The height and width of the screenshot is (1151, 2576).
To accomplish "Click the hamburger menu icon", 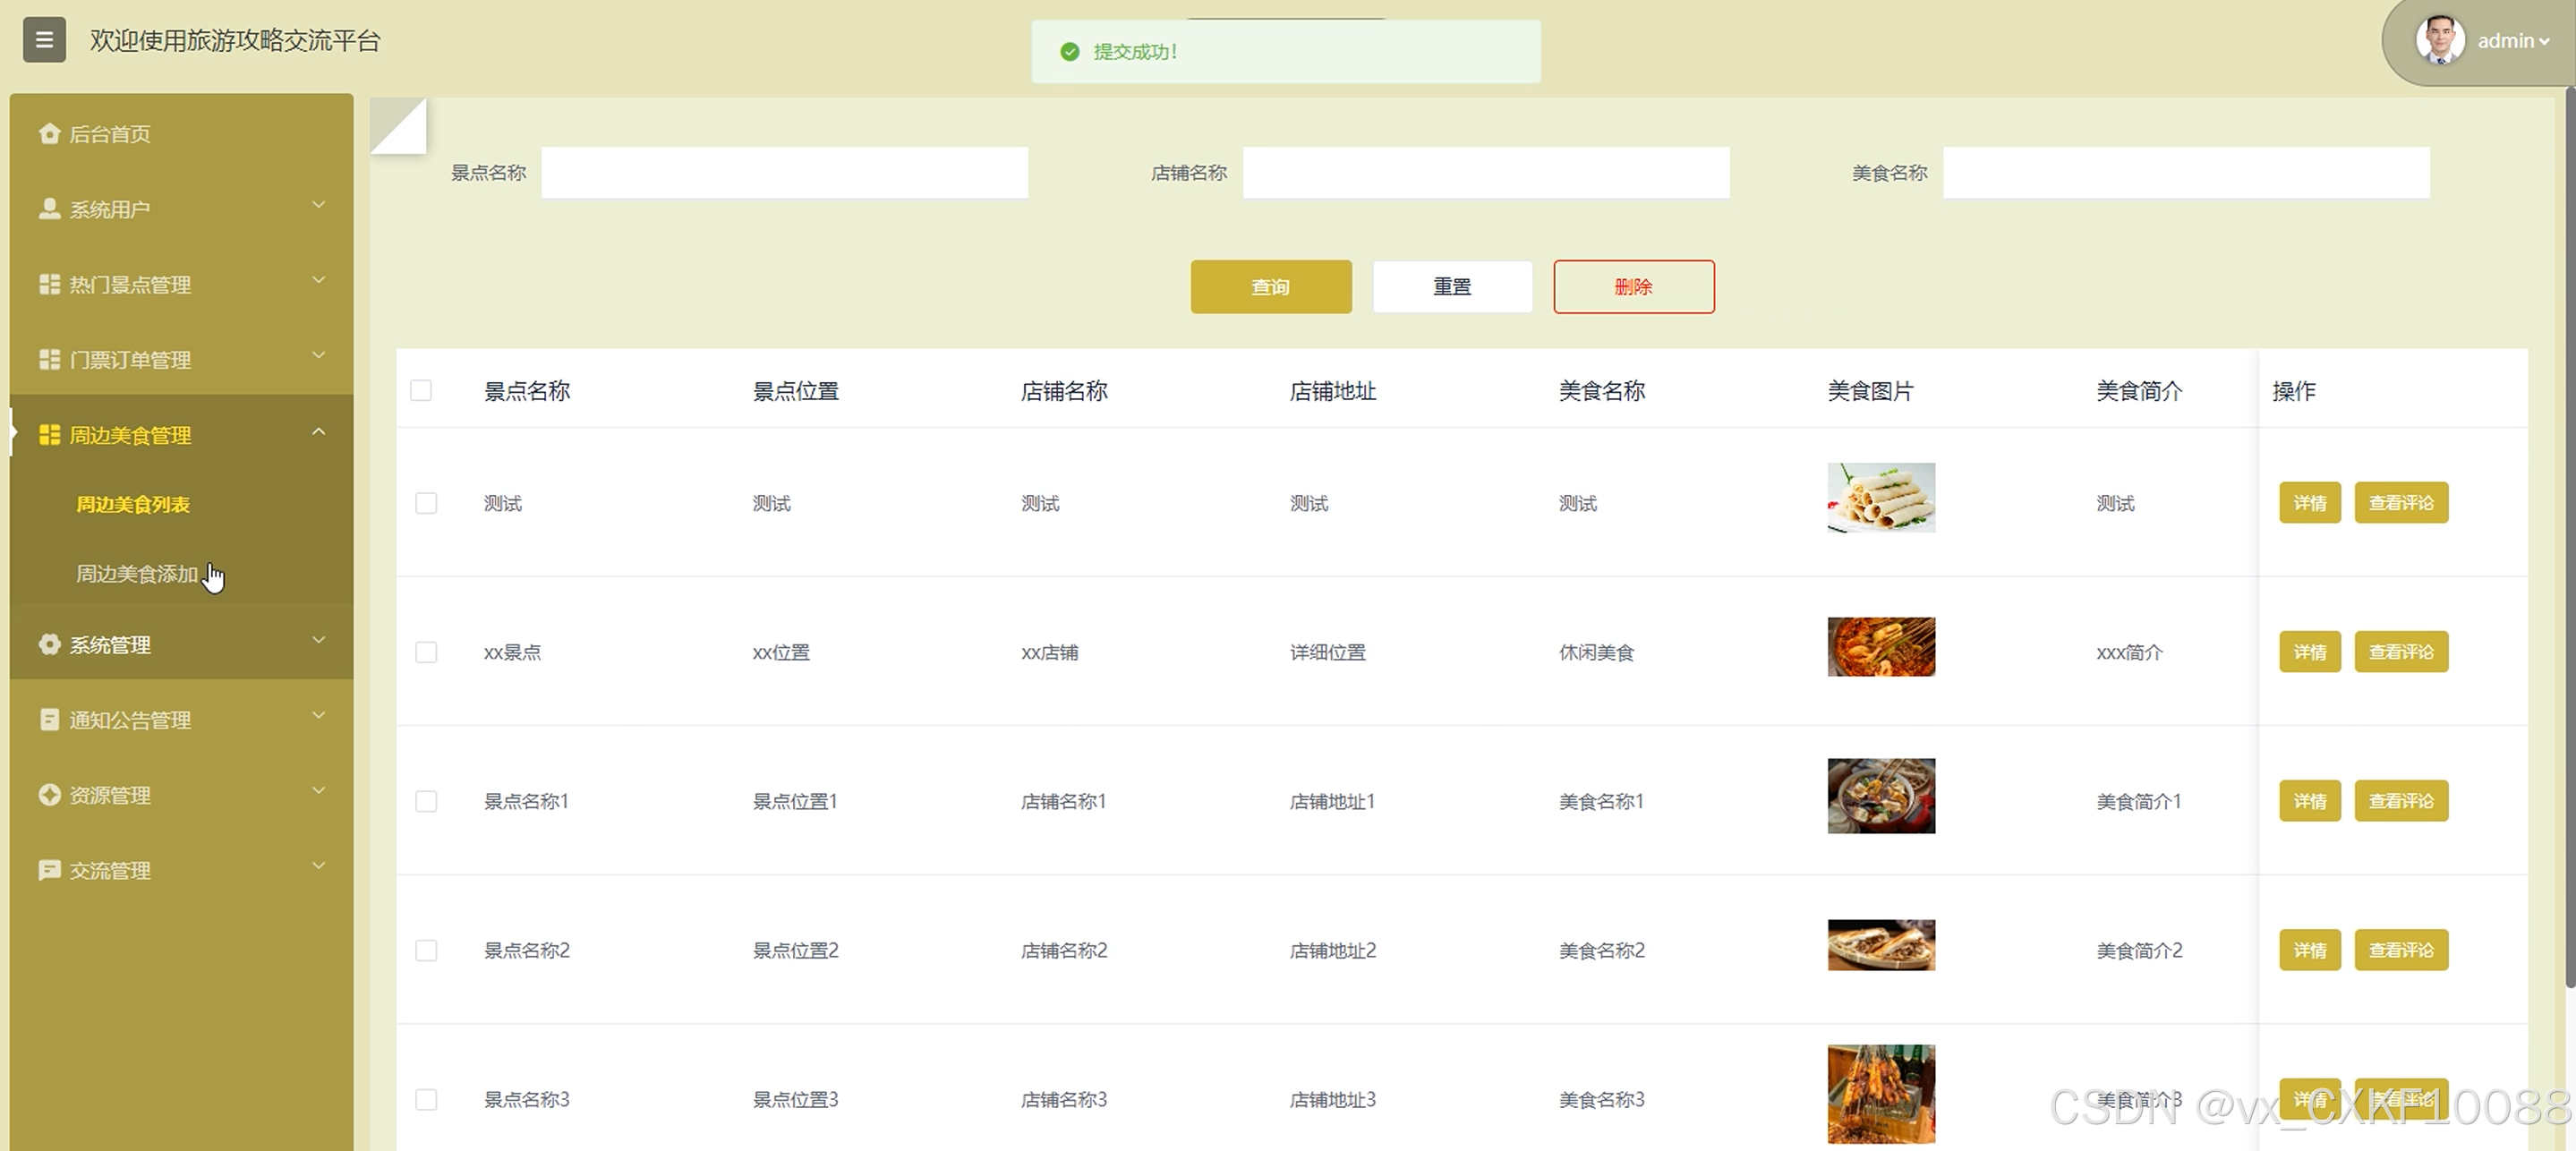I will coord(44,40).
